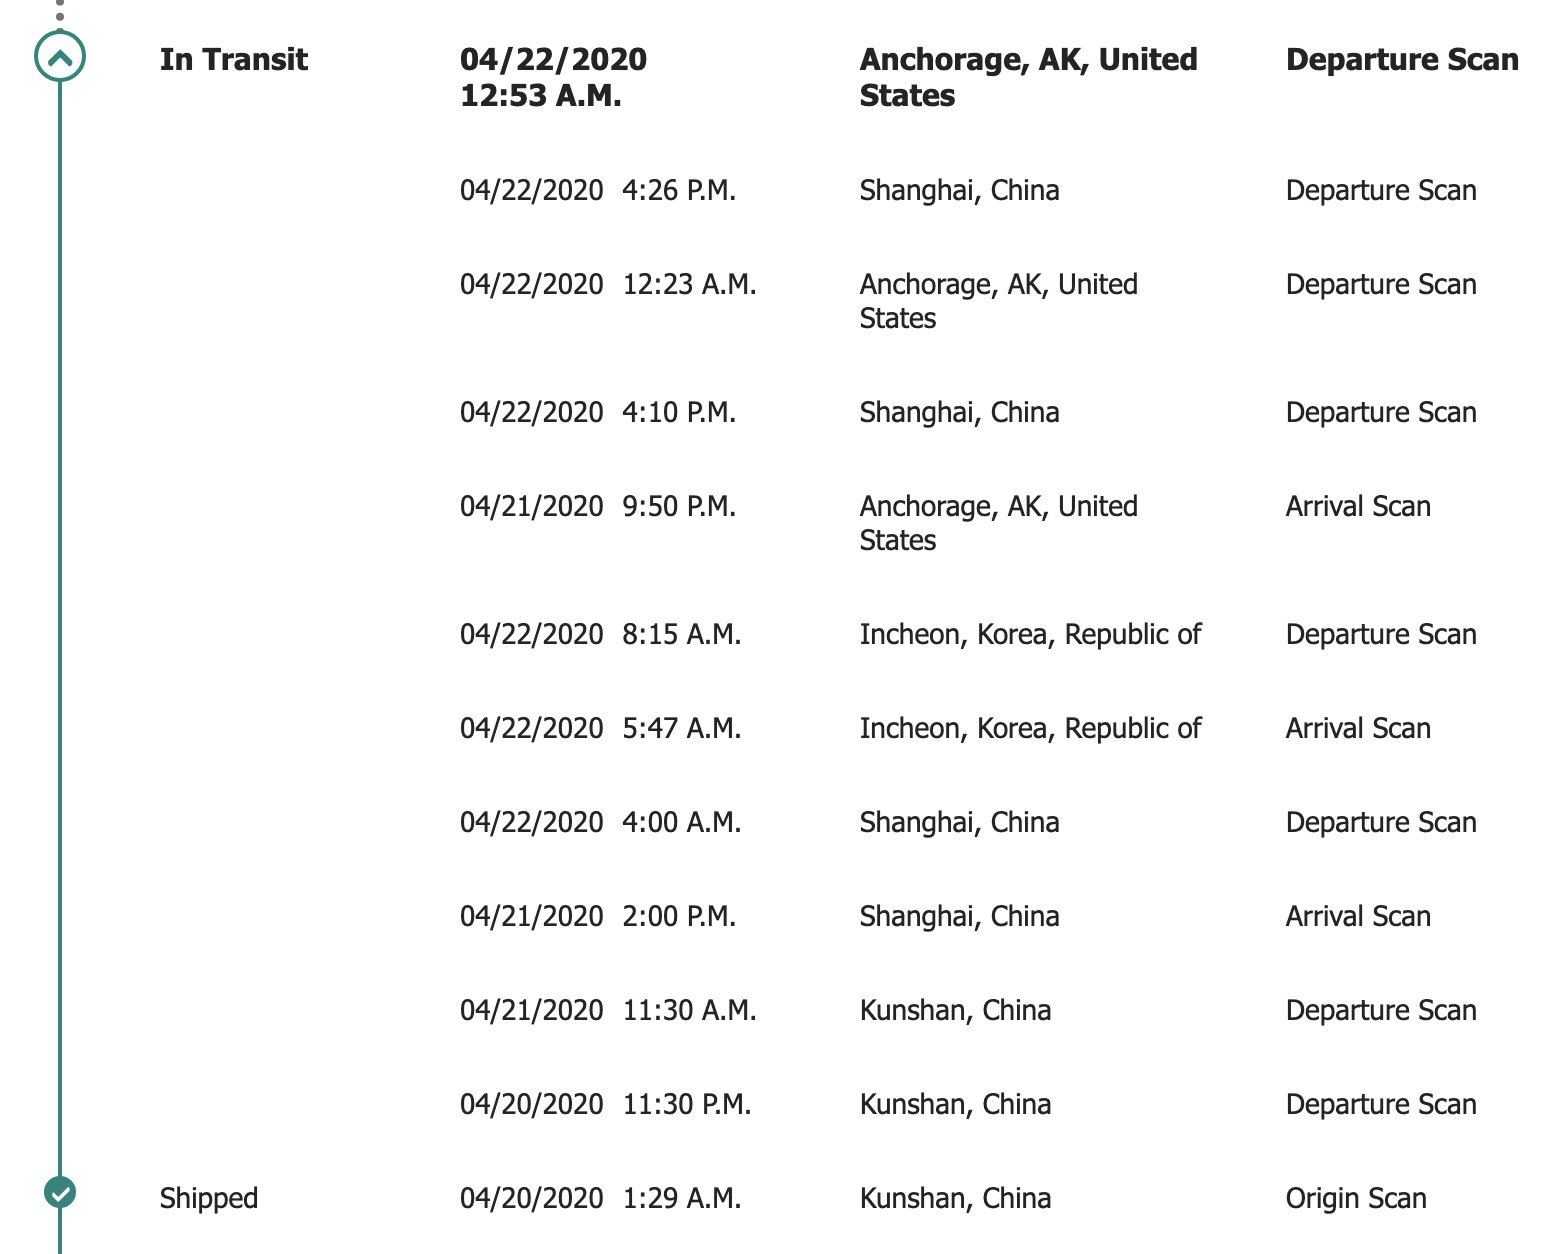The image size is (1558, 1254).
Task: Select the In Transit status label
Action: (x=233, y=60)
